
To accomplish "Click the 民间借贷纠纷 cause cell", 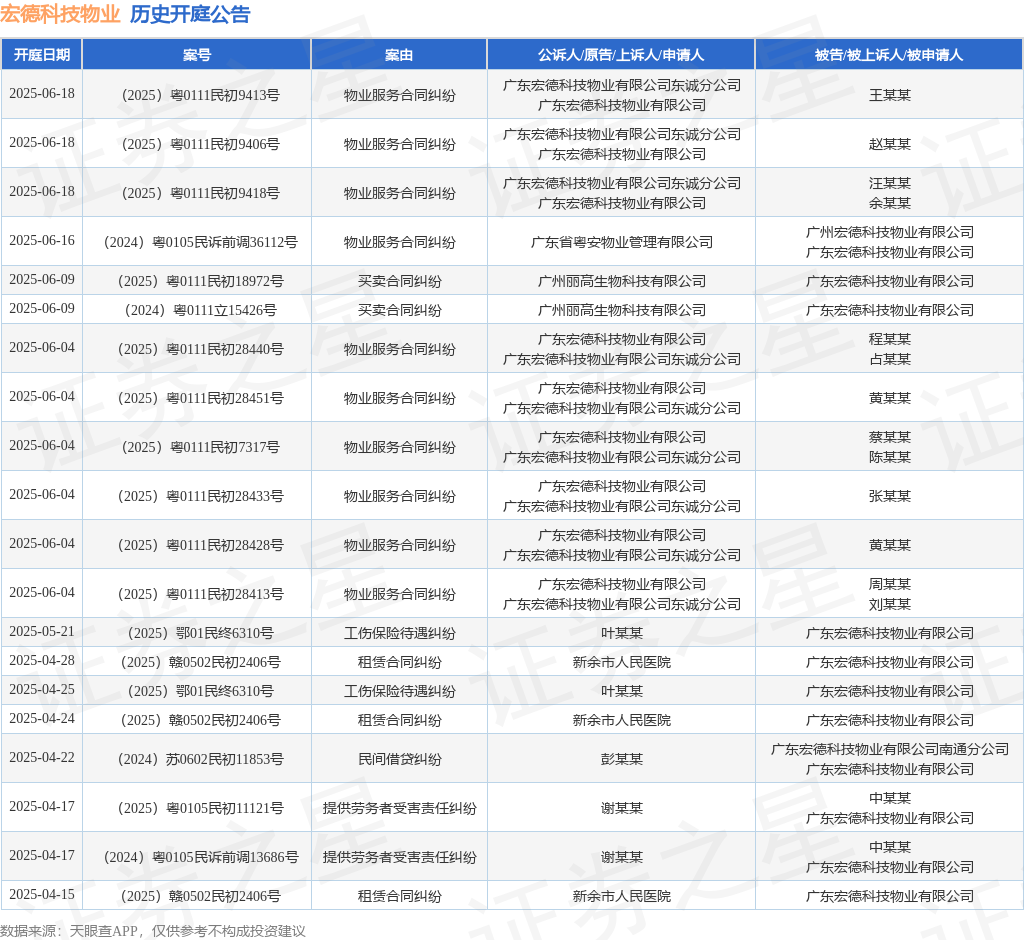I will 400,759.
